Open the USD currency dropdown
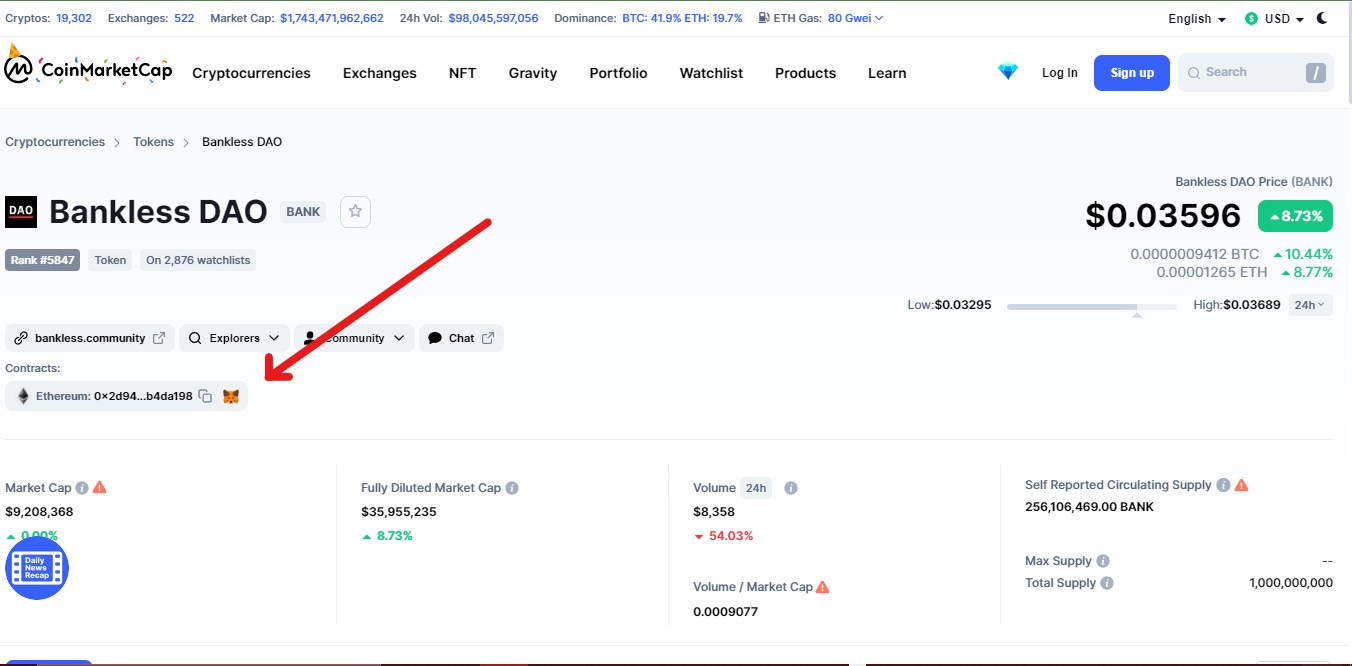This screenshot has height=666, width=1352. tap(1274, 19)
